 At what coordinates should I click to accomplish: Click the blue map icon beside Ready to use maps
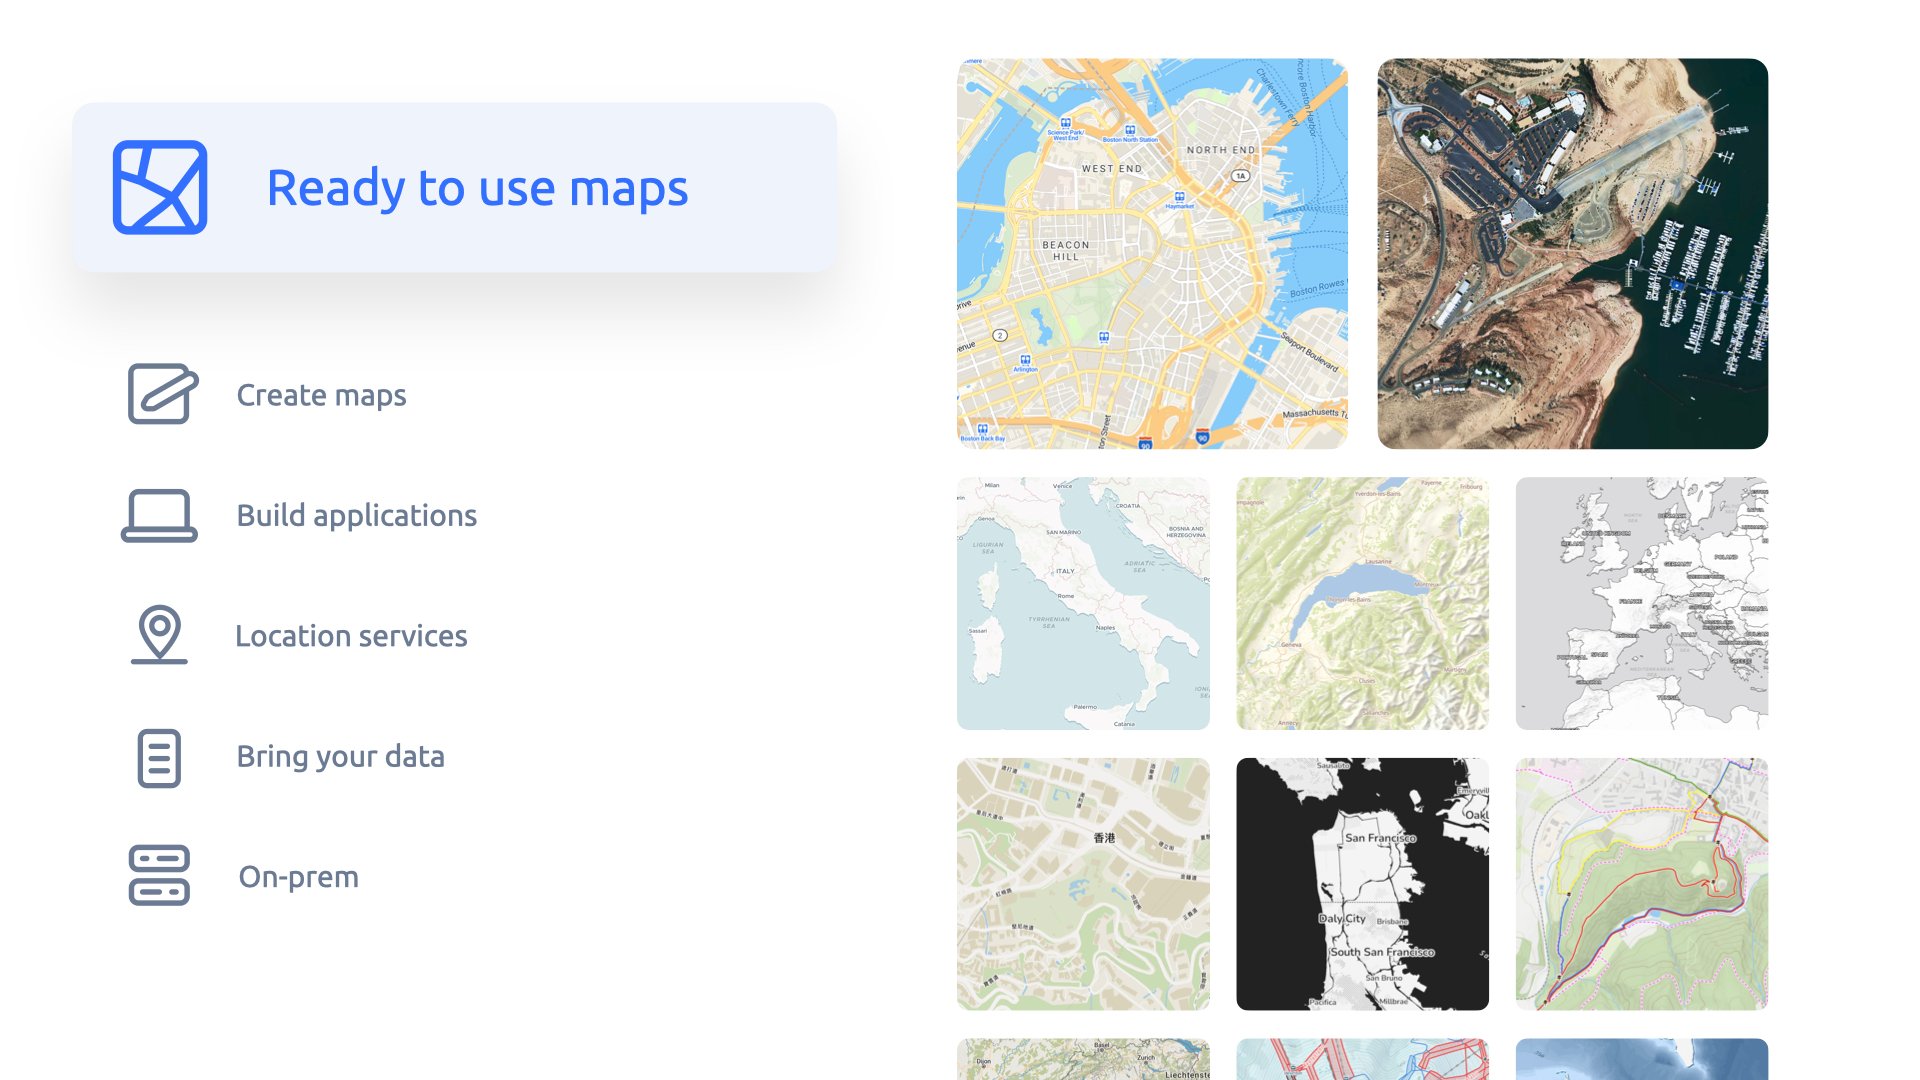pos(160,187)
